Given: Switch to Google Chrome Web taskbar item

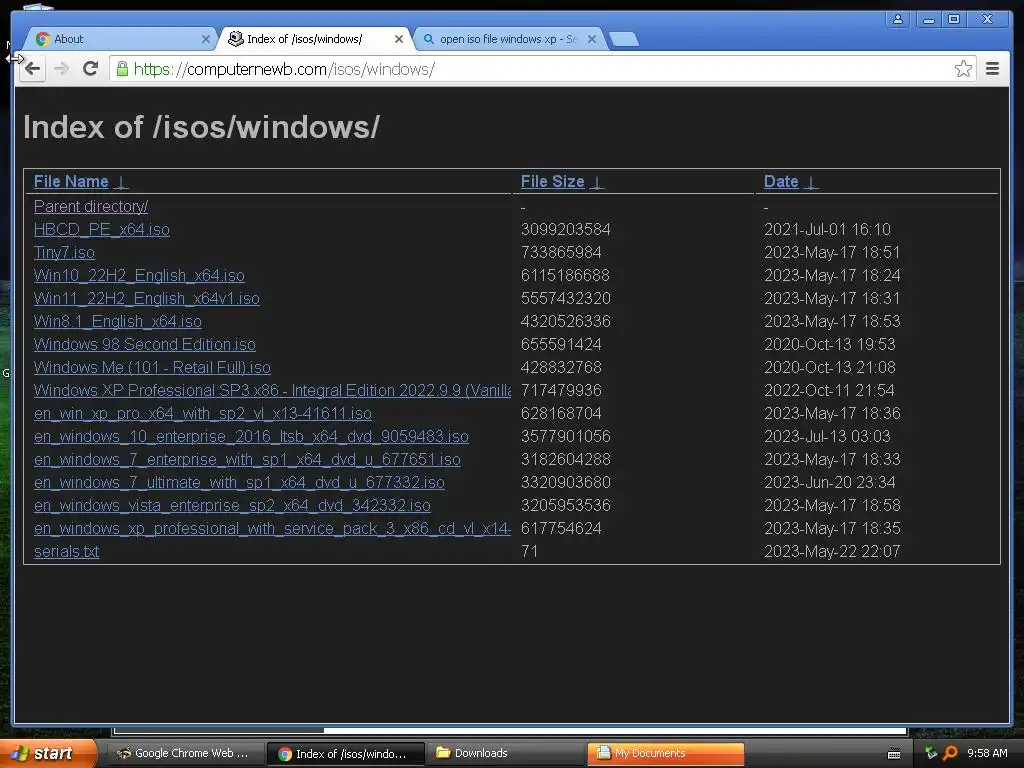Looking at the screenshot, I should pos(184,753).
